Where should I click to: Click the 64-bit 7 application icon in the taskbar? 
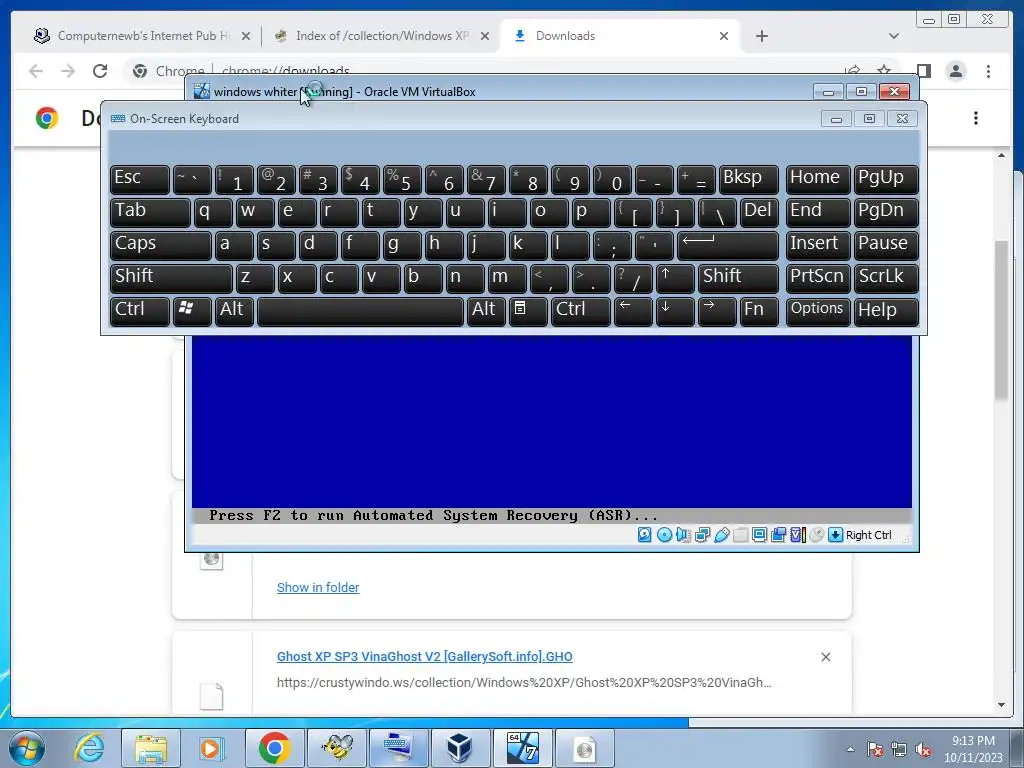coord(522,748)
